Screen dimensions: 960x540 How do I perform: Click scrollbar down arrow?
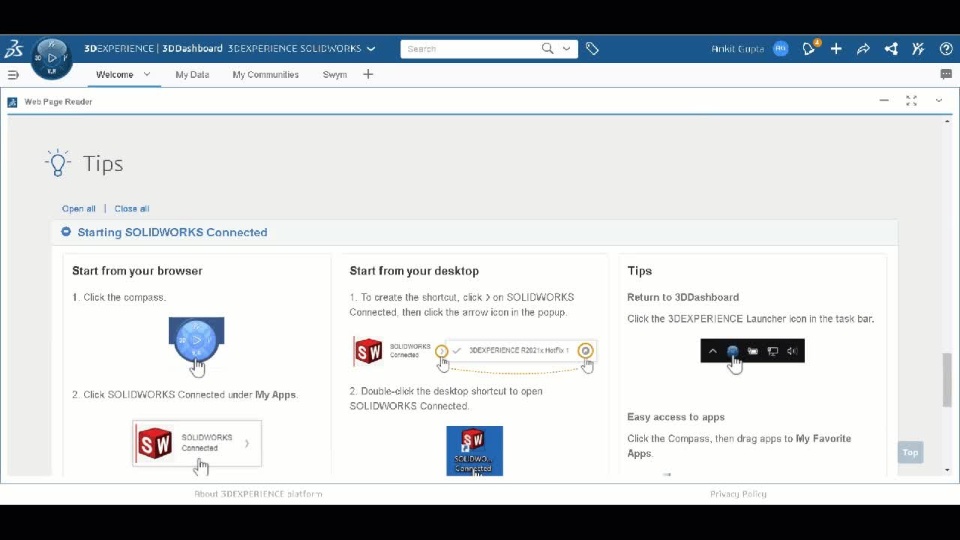click(947, 470)
